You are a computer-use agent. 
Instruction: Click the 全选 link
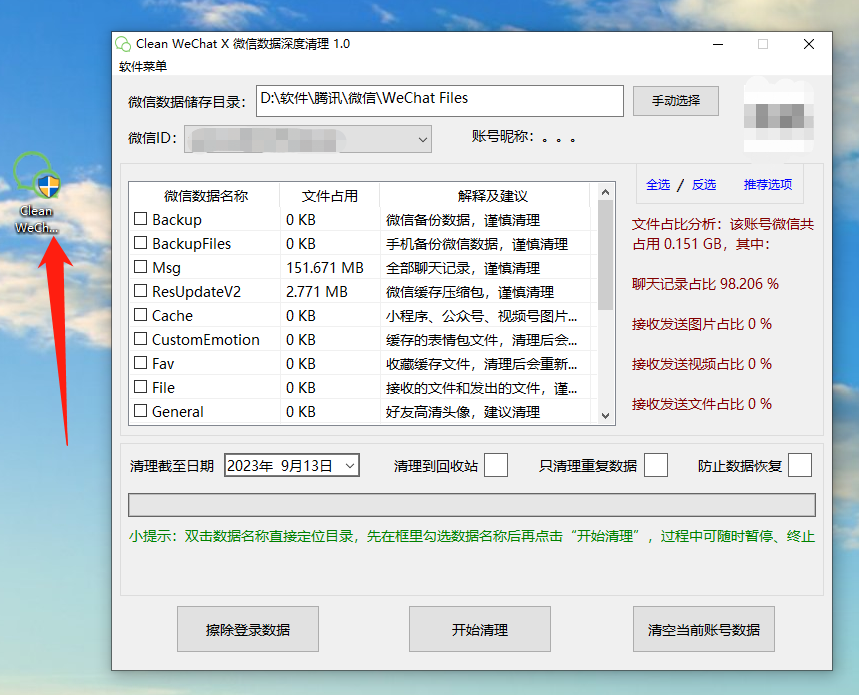pyautogui.click(x=658, y=185)
